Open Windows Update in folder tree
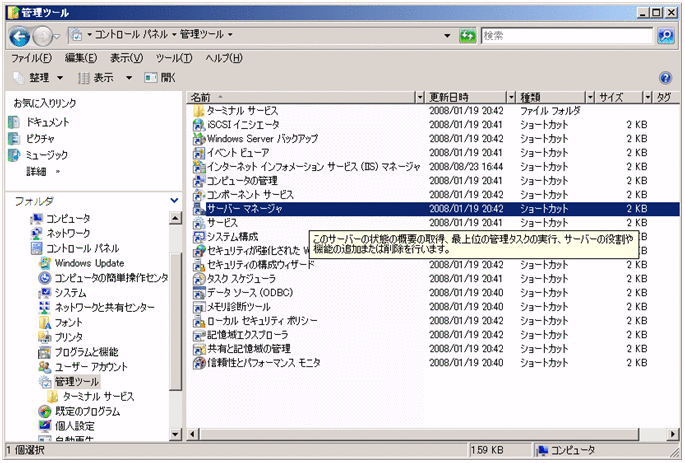This screenshot has height=463, width=685. [87, 263]
